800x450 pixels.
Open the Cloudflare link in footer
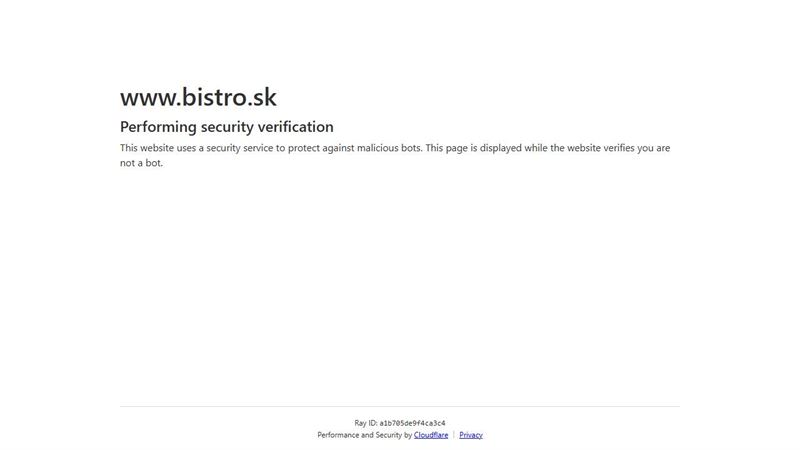[431, 435]
